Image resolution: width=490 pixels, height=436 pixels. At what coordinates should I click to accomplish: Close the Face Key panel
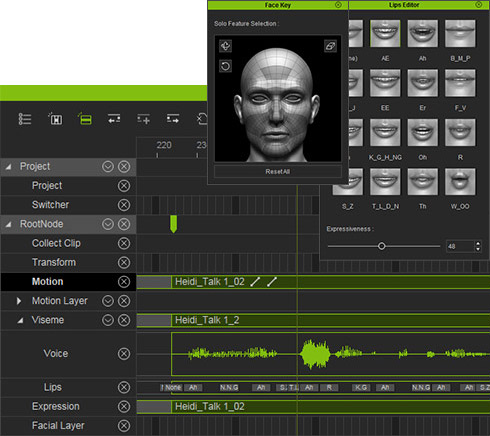[338, 5]
